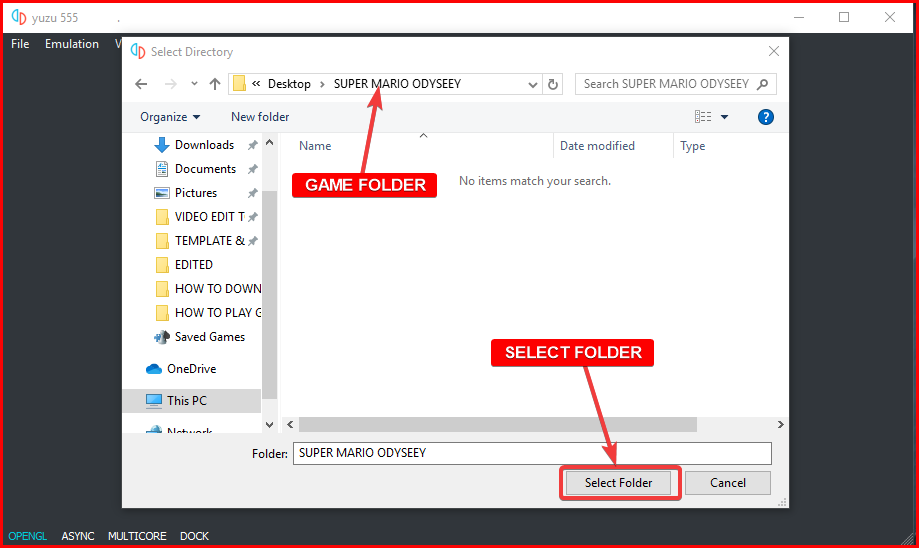919x548 pixels.
Task: Click the pin icon beside Downloads
Action: (253, 145)
